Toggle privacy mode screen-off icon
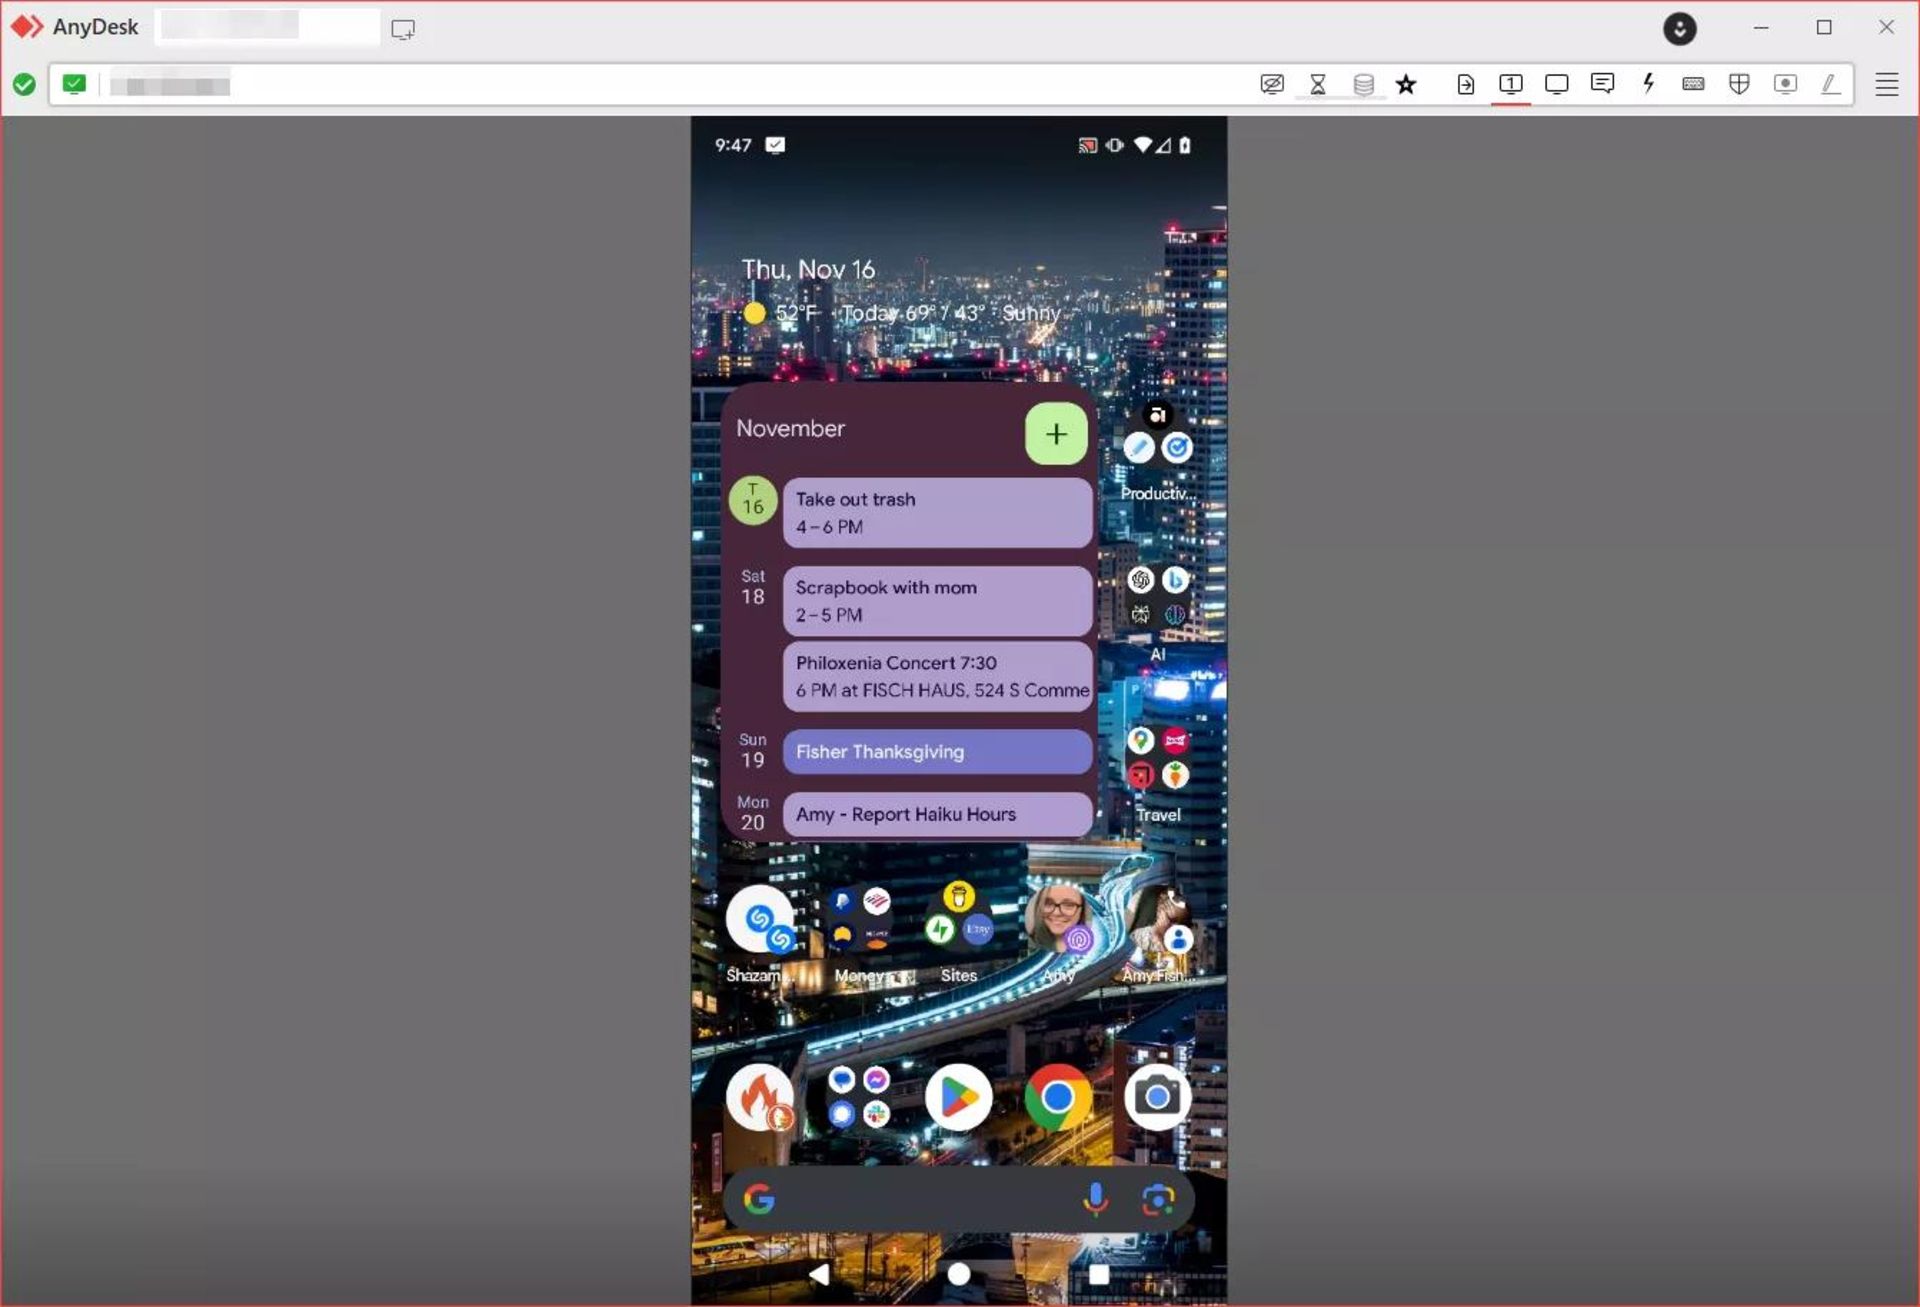Viewport: 1920px width, 1307px height. [1272, 84]
